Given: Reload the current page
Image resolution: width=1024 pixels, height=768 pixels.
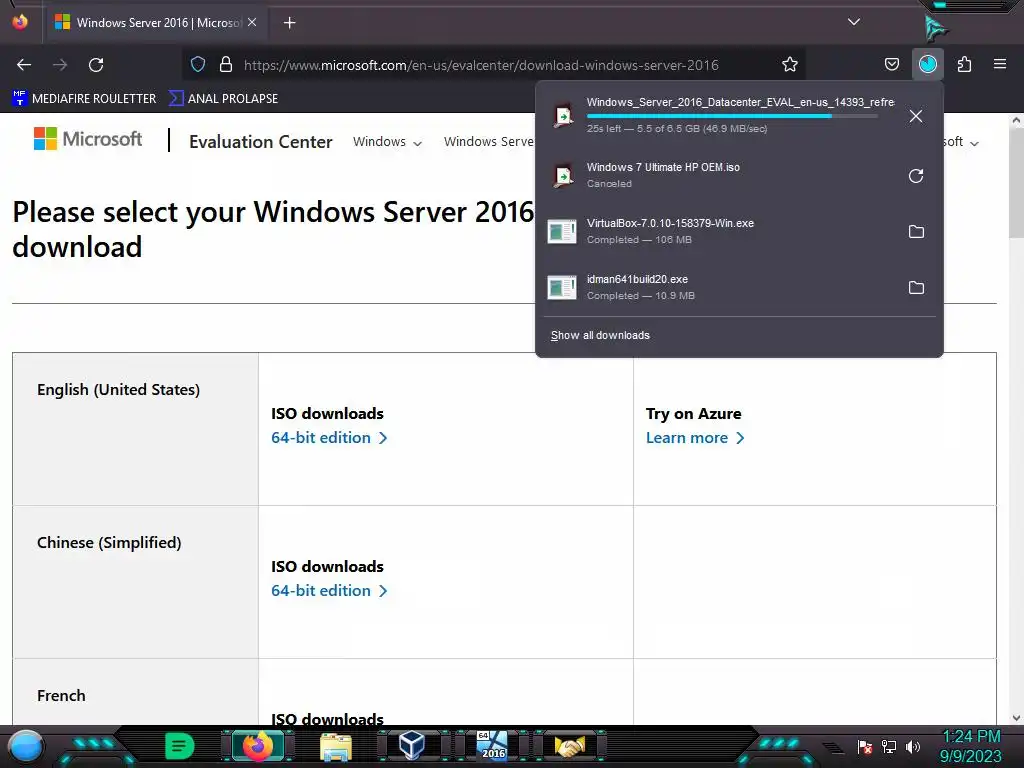Looking at the screenshot, I should click(x=96, y=65).
